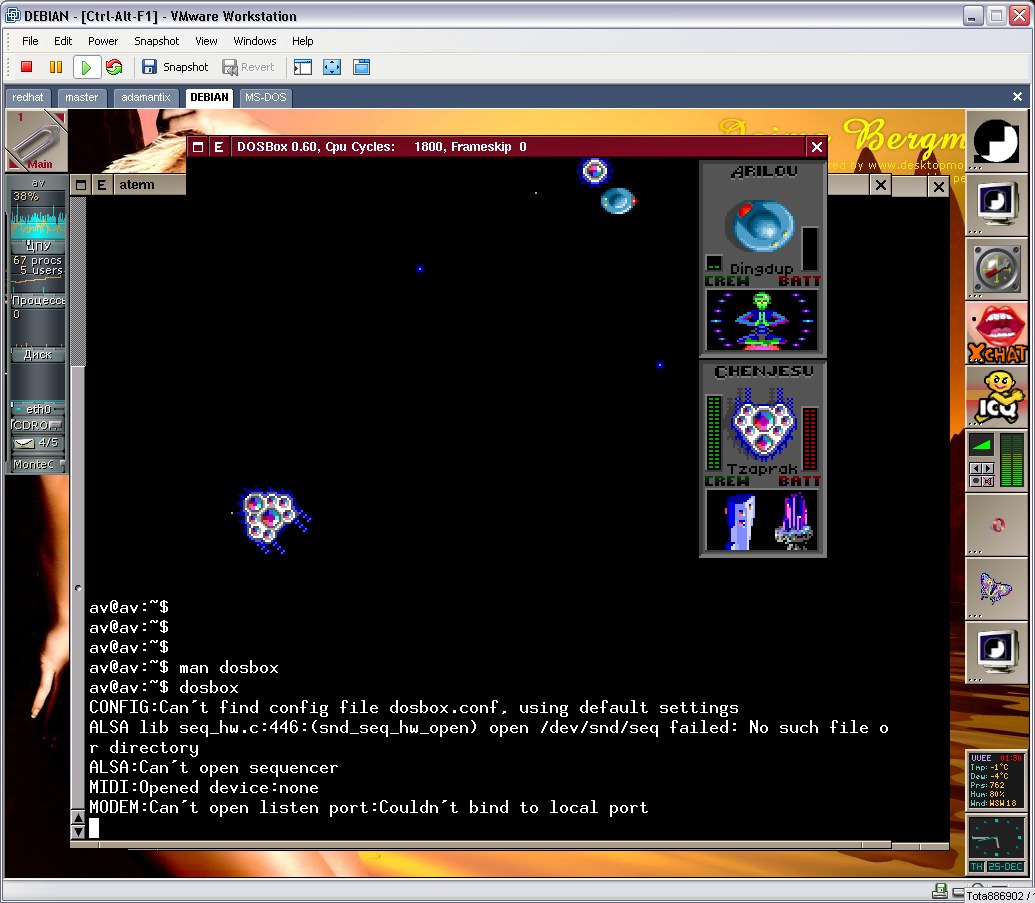Launch XChat from the dock
1035x903 pixels.
point(996,332)
